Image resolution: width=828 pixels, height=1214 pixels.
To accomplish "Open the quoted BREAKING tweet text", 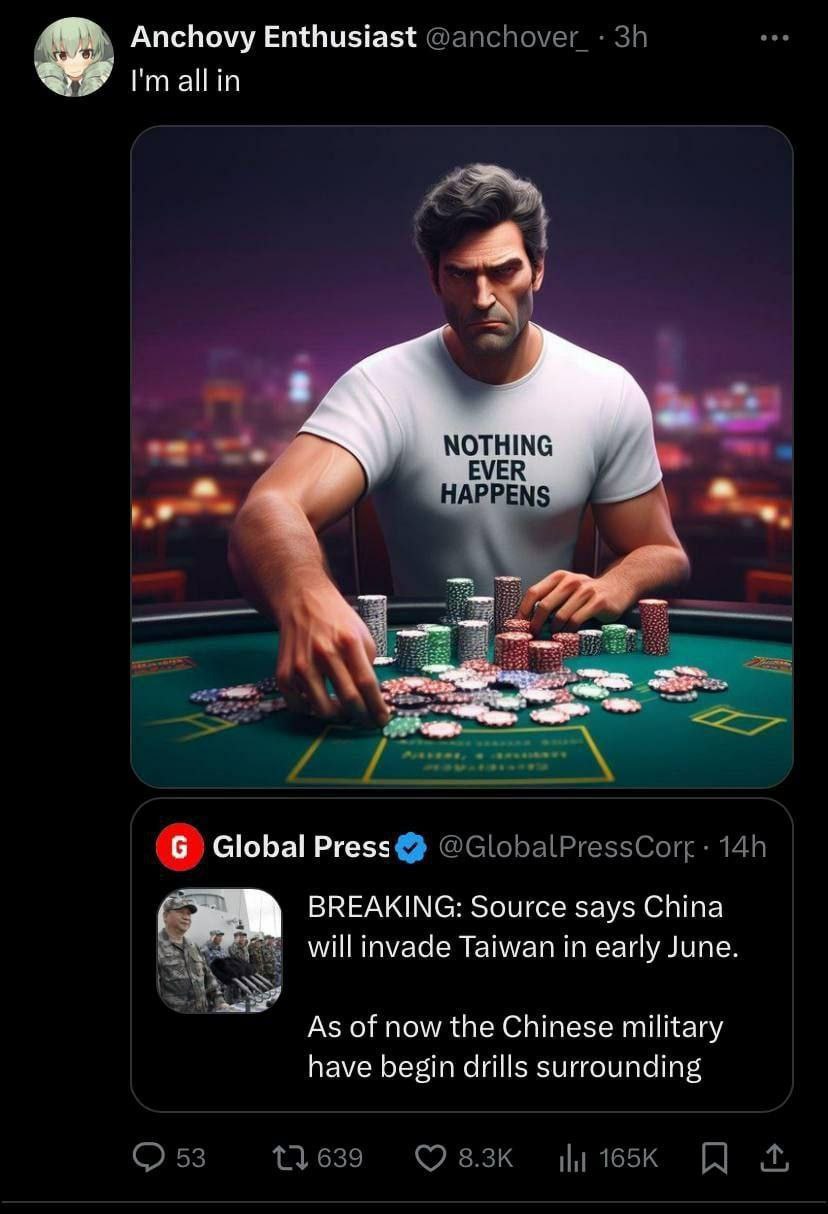I will (x=523, y=986).
